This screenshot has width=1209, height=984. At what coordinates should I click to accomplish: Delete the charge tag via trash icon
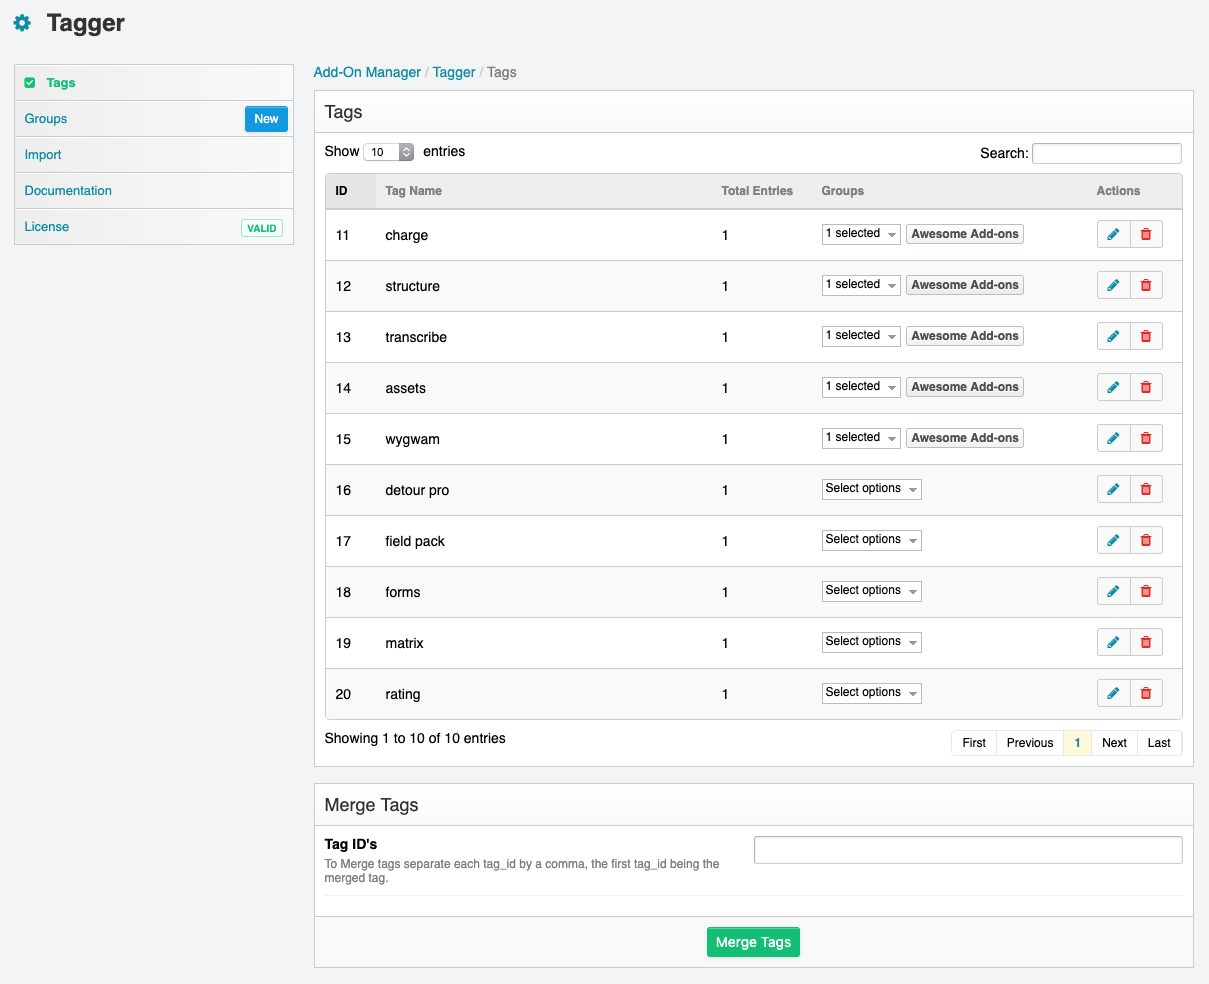[x=1146, y=234]
